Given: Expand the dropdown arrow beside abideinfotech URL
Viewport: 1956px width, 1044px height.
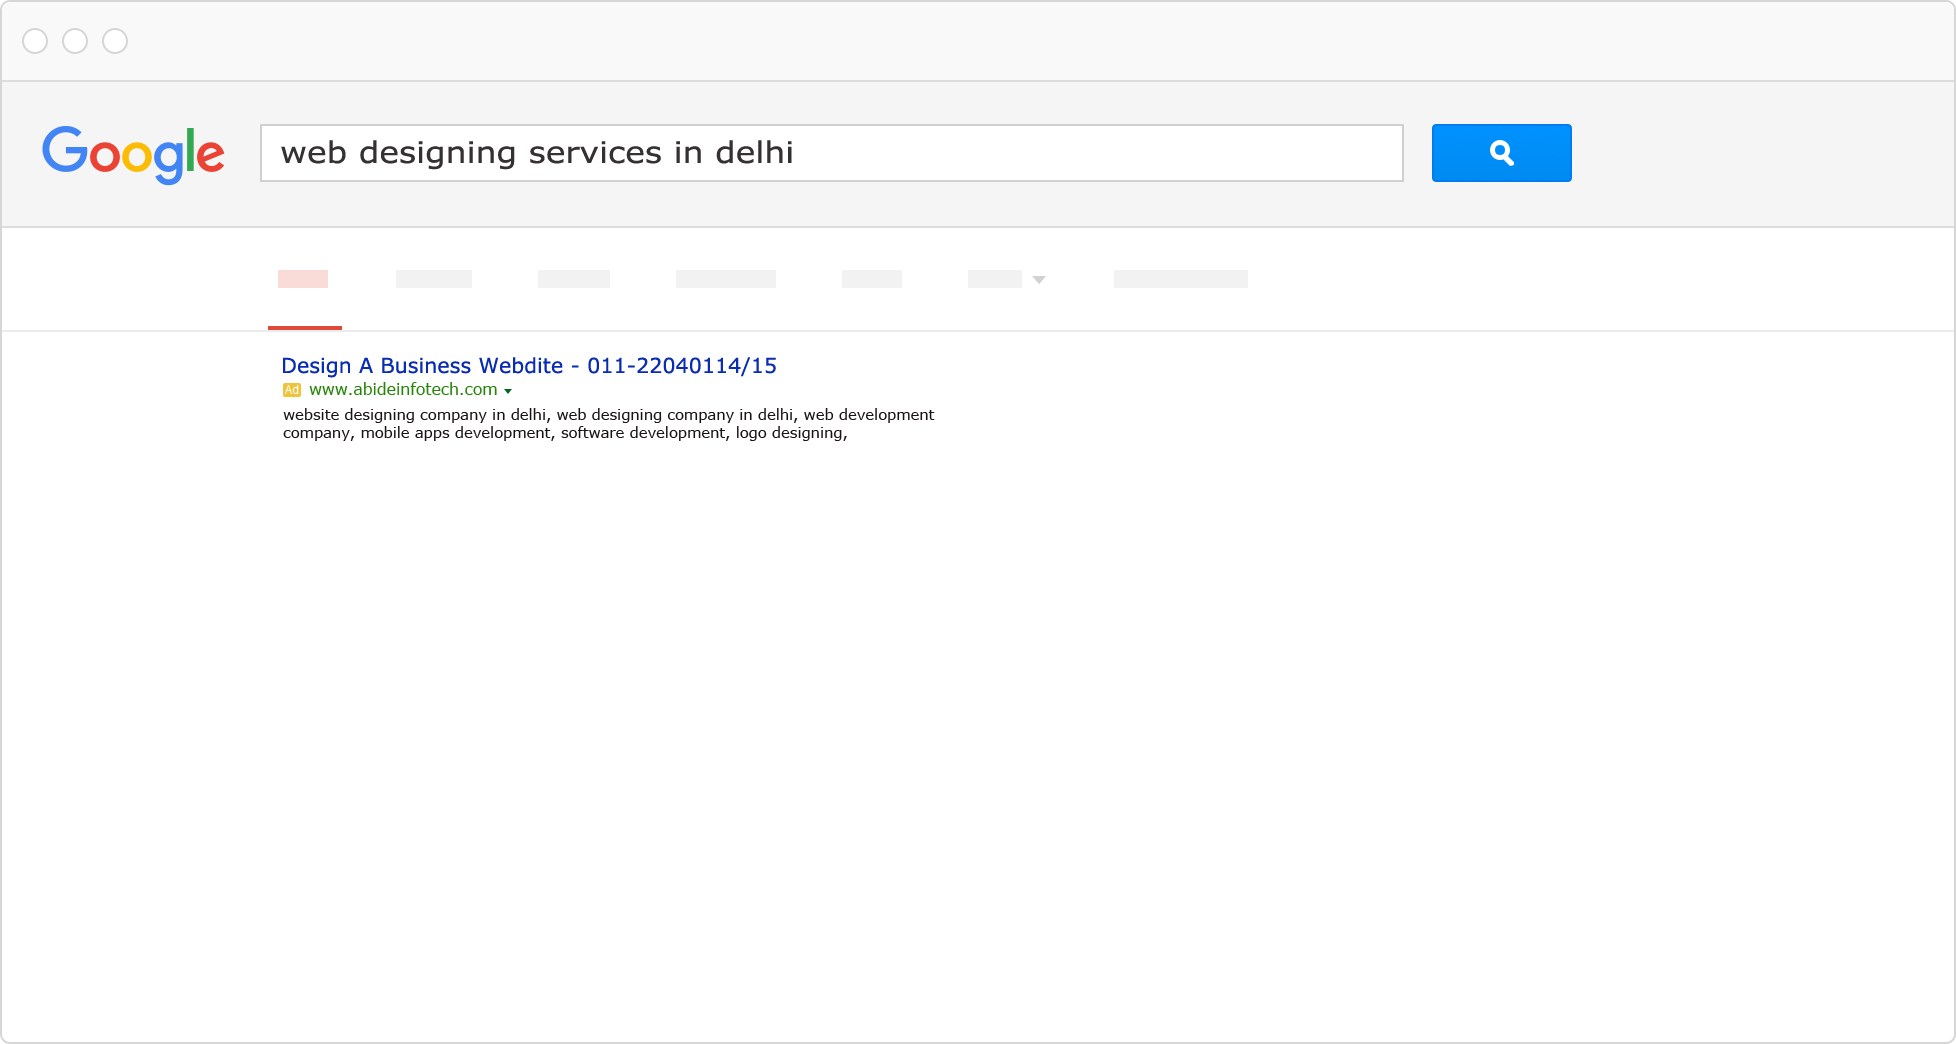Looking at the screenshot, I should pos(508,391).
